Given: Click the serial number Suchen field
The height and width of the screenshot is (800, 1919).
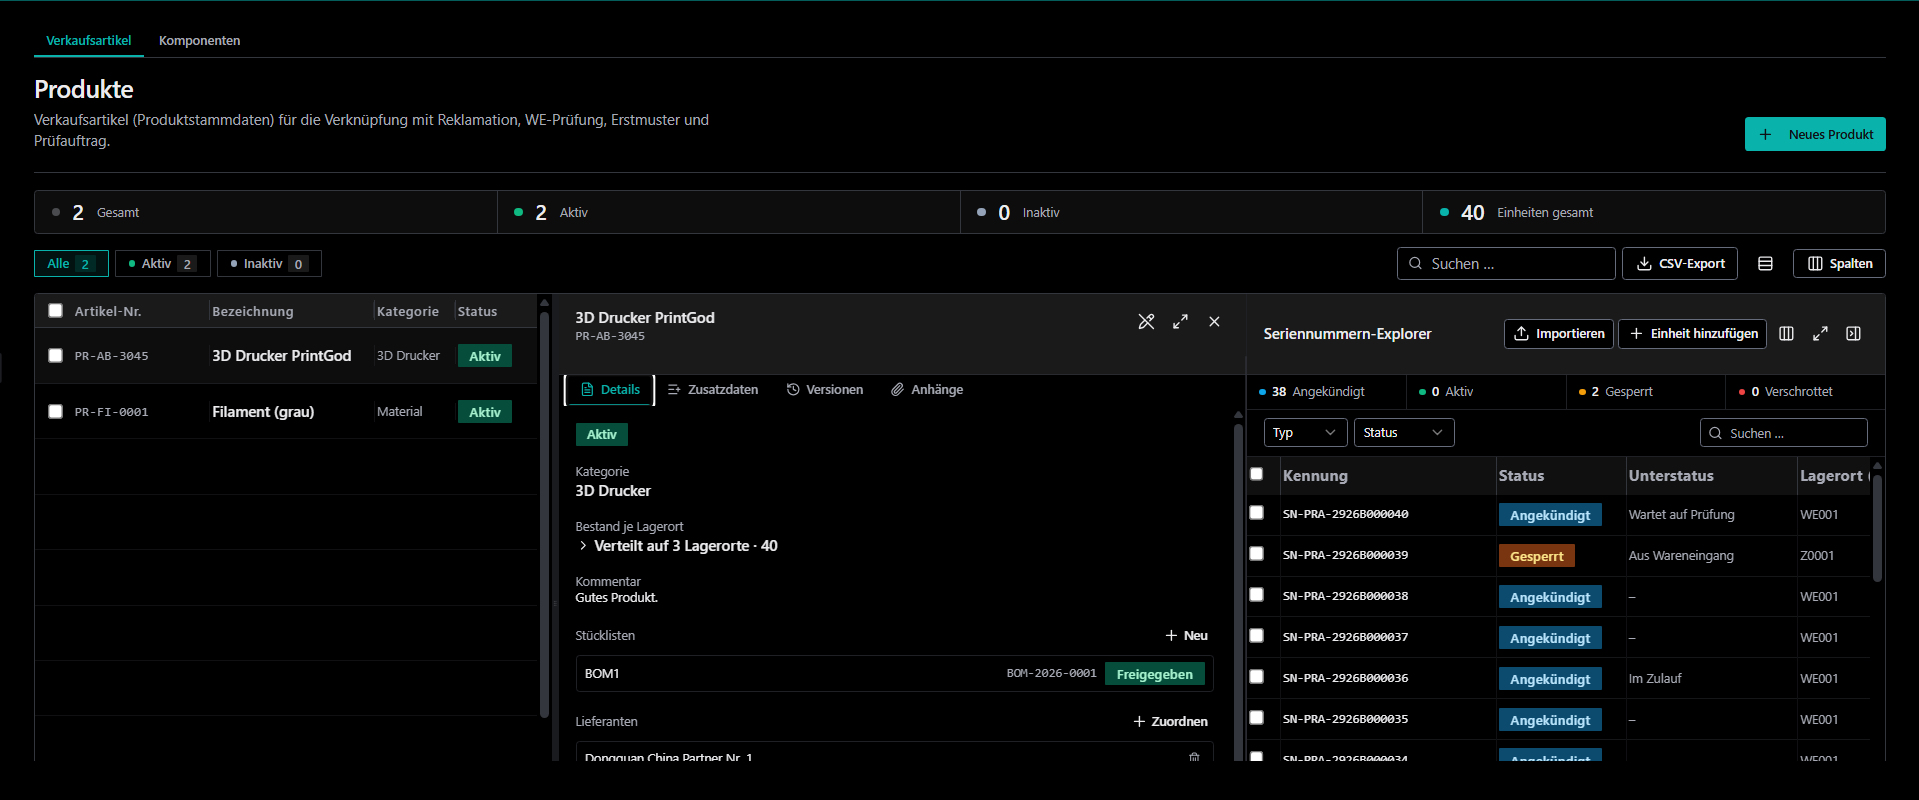Looking at the screenshot, I should click(1784, 433).
